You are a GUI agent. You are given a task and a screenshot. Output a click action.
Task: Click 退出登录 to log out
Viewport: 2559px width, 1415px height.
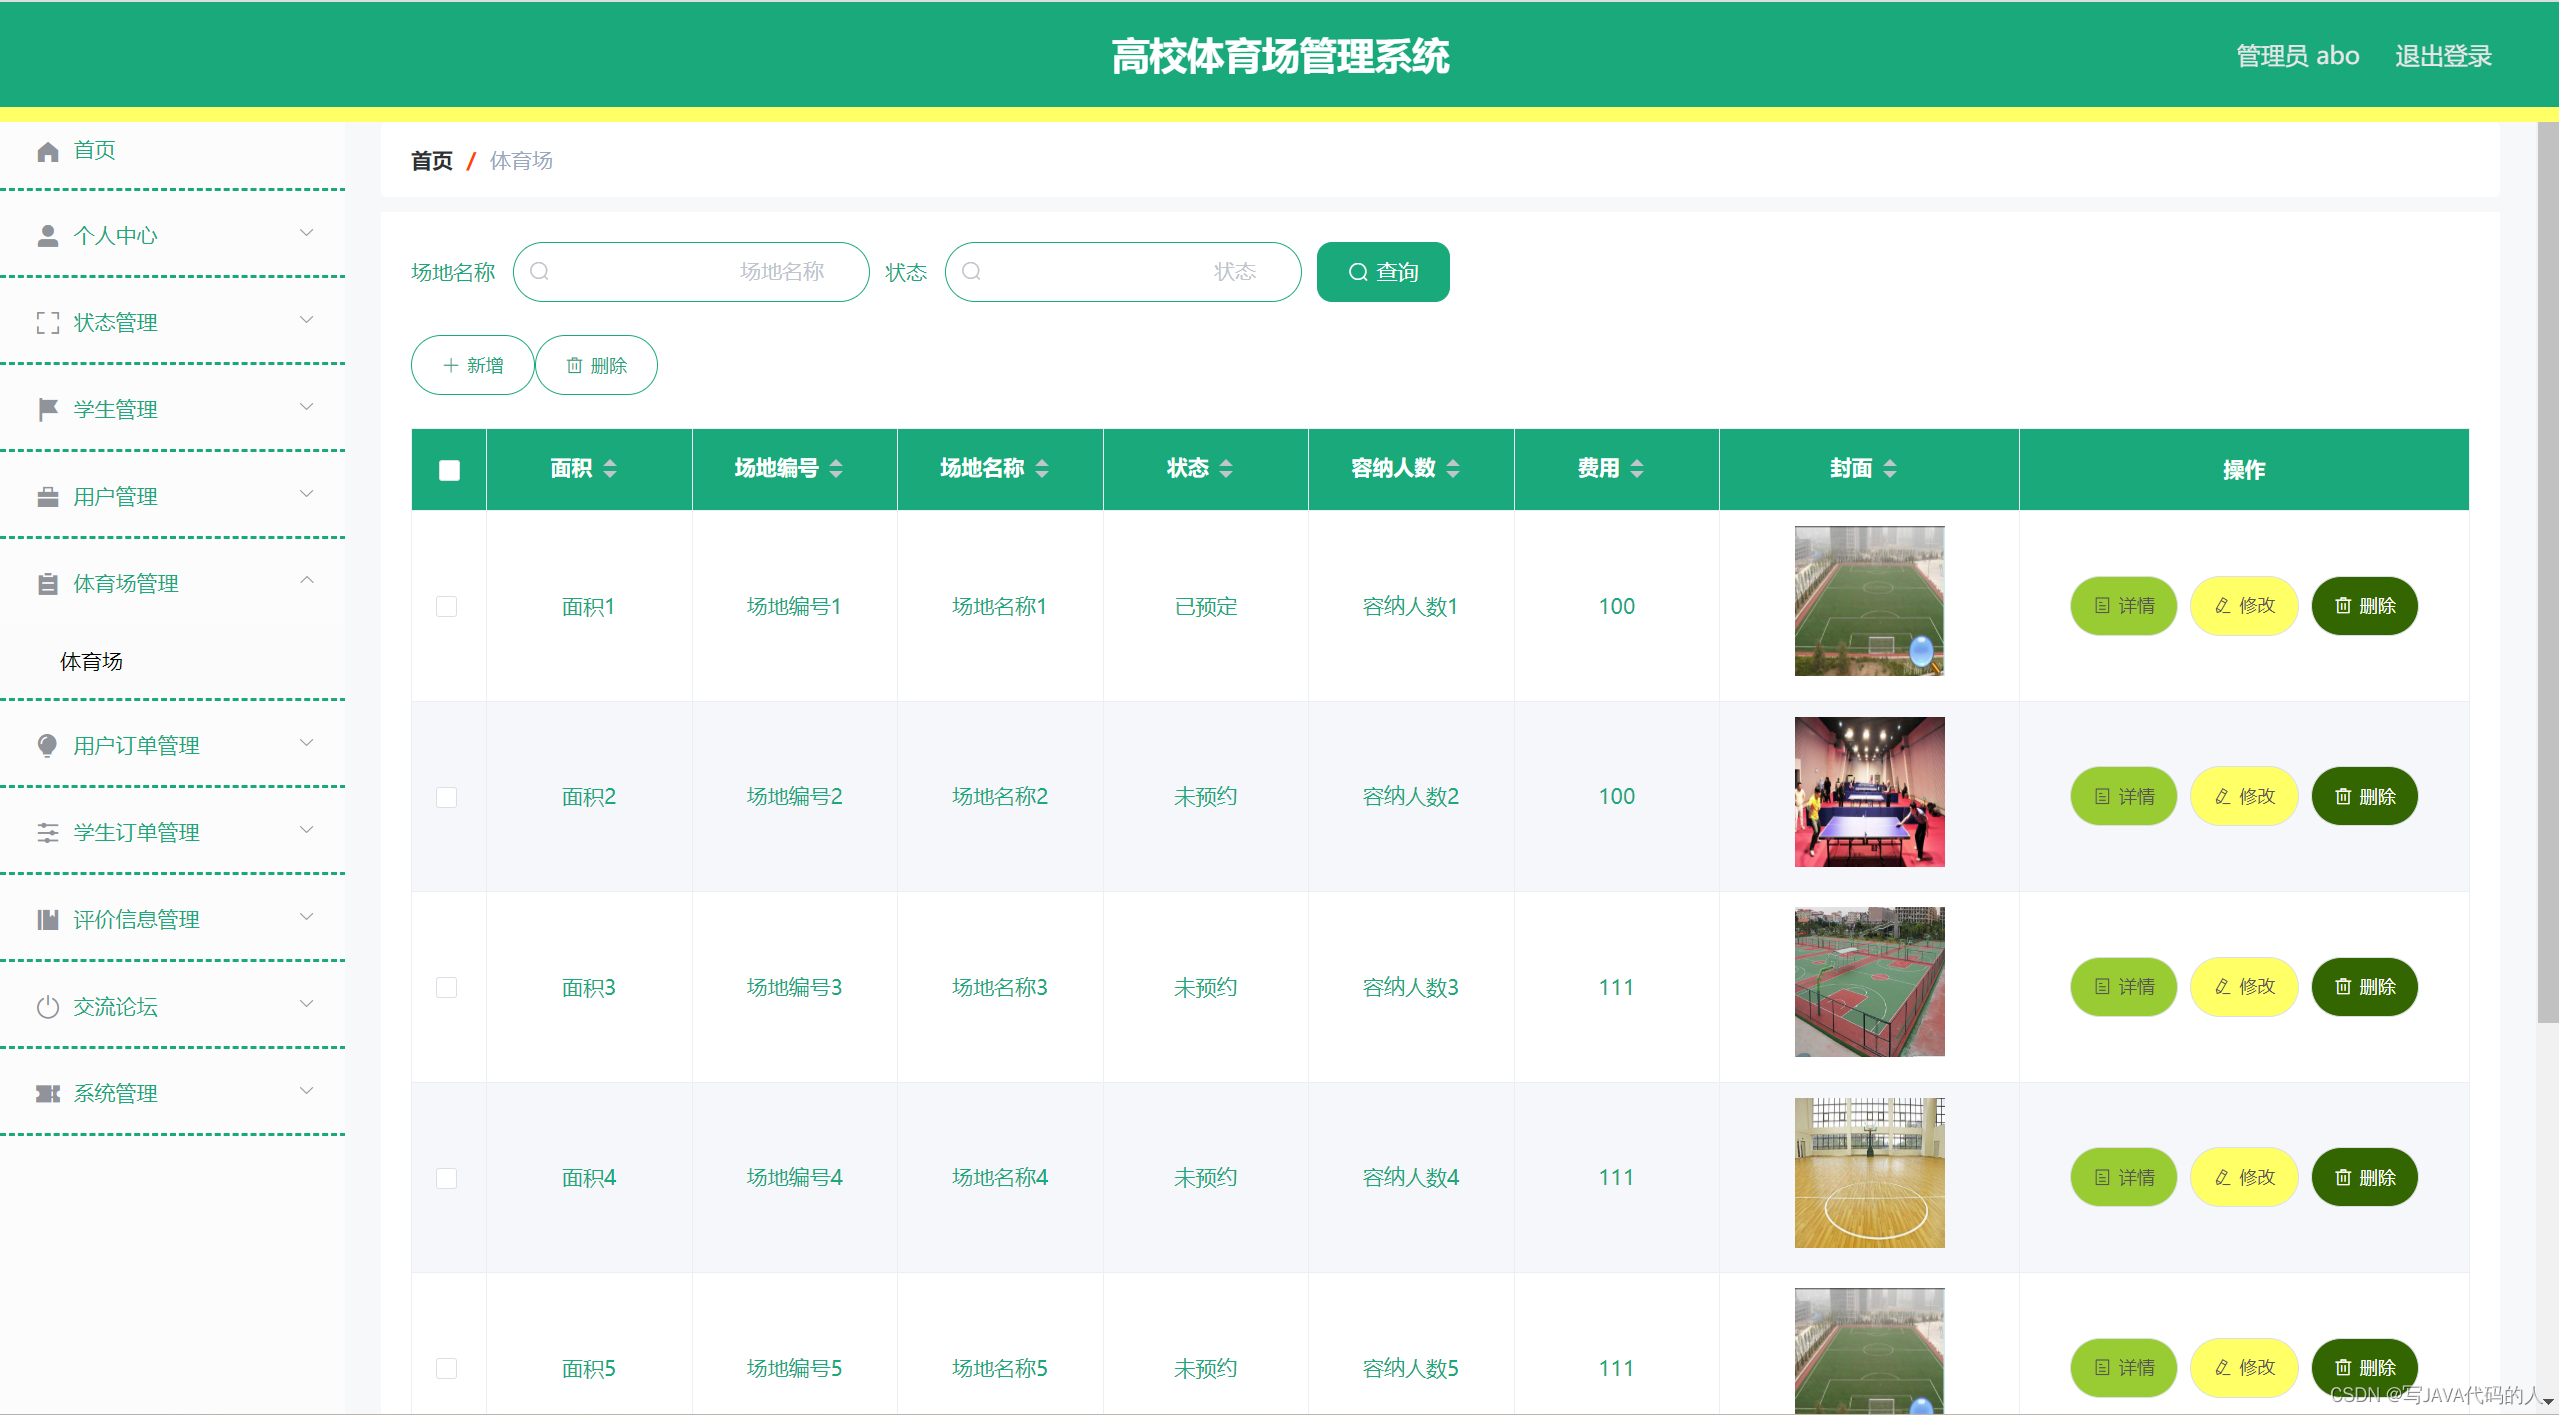(x=2443, y=56)
